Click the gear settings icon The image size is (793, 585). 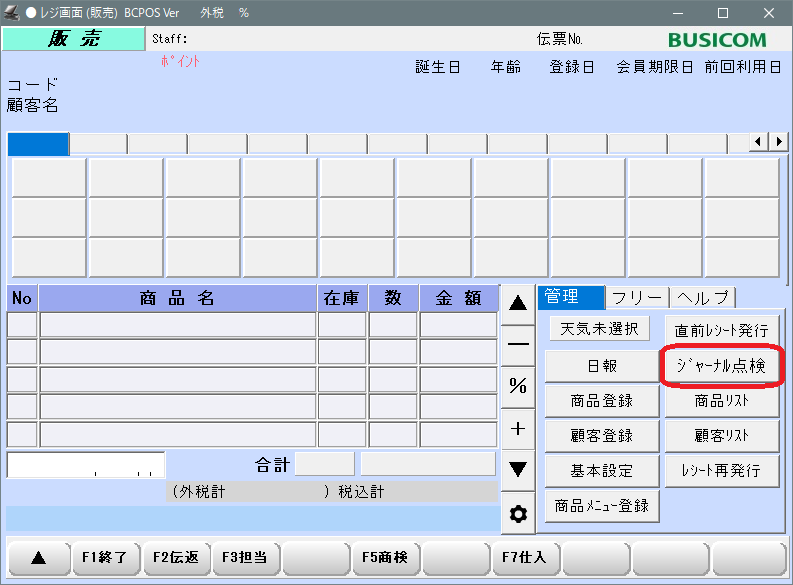518,514
